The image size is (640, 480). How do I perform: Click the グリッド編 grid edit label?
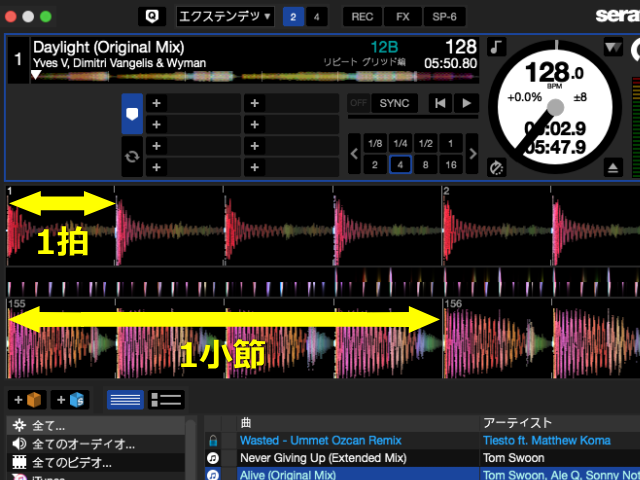(x=384, y=62)
